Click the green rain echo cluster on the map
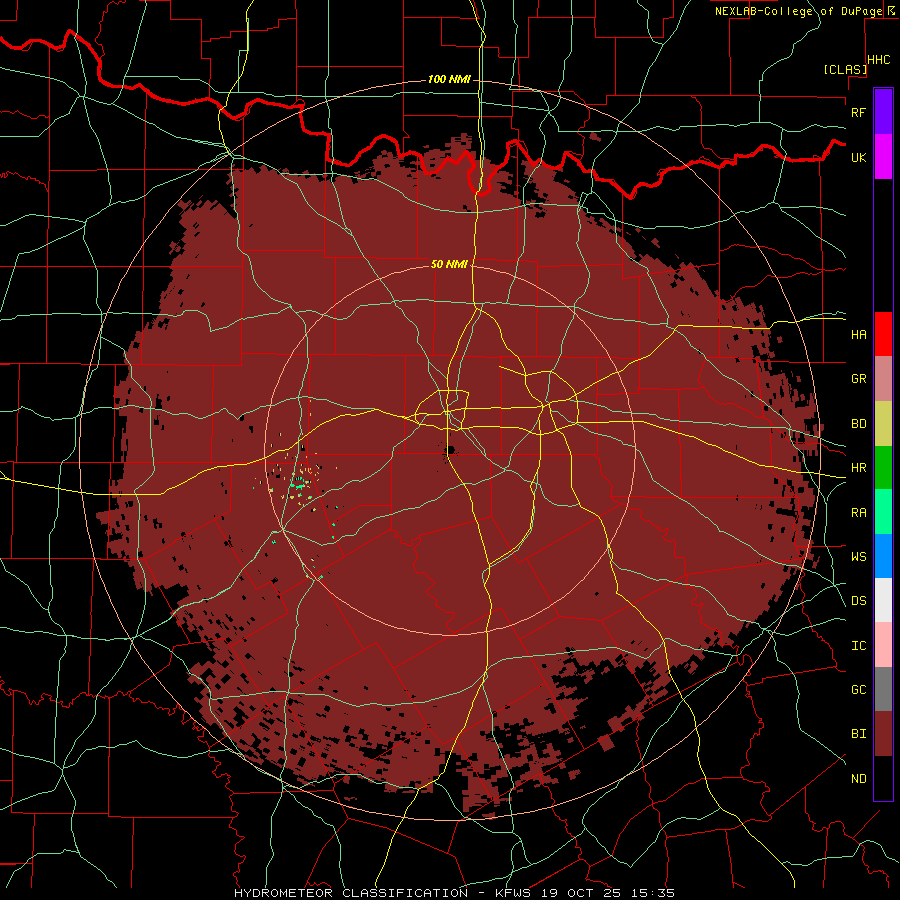This screenshot has width=900, height=900. (x=298, y=485)
